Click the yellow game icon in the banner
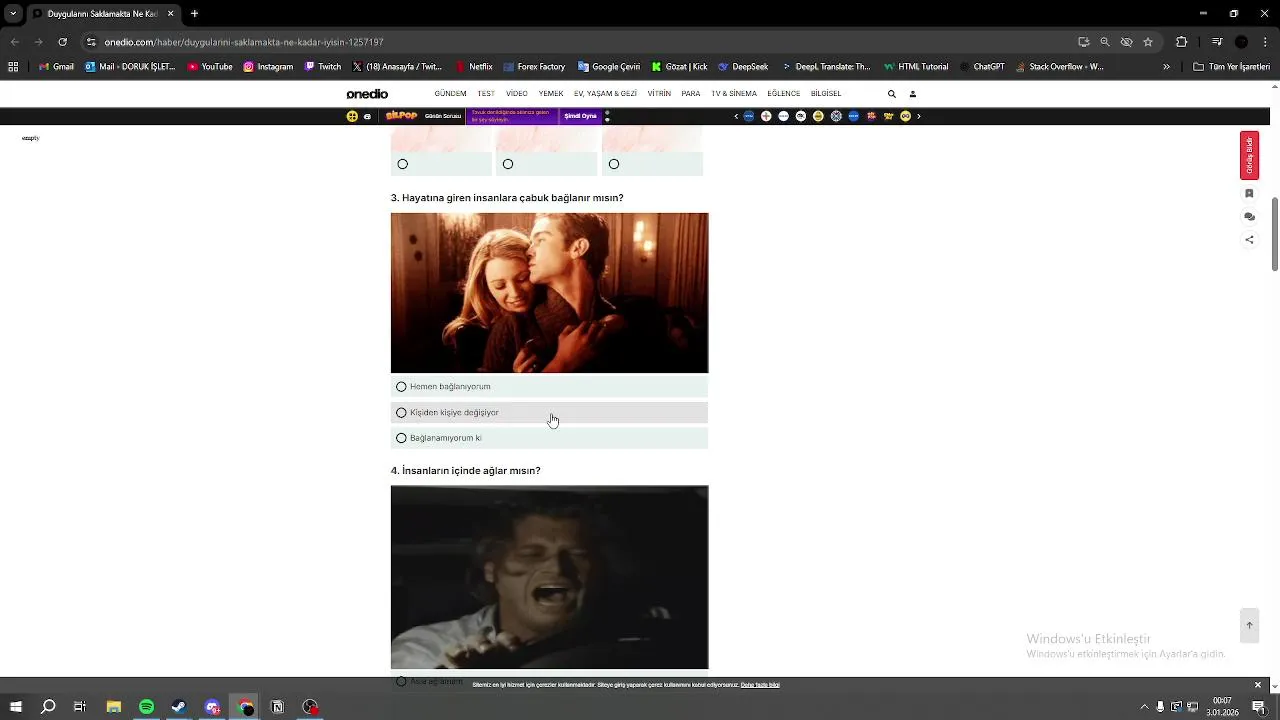The image size is (1280, 720). click(352, 116)
